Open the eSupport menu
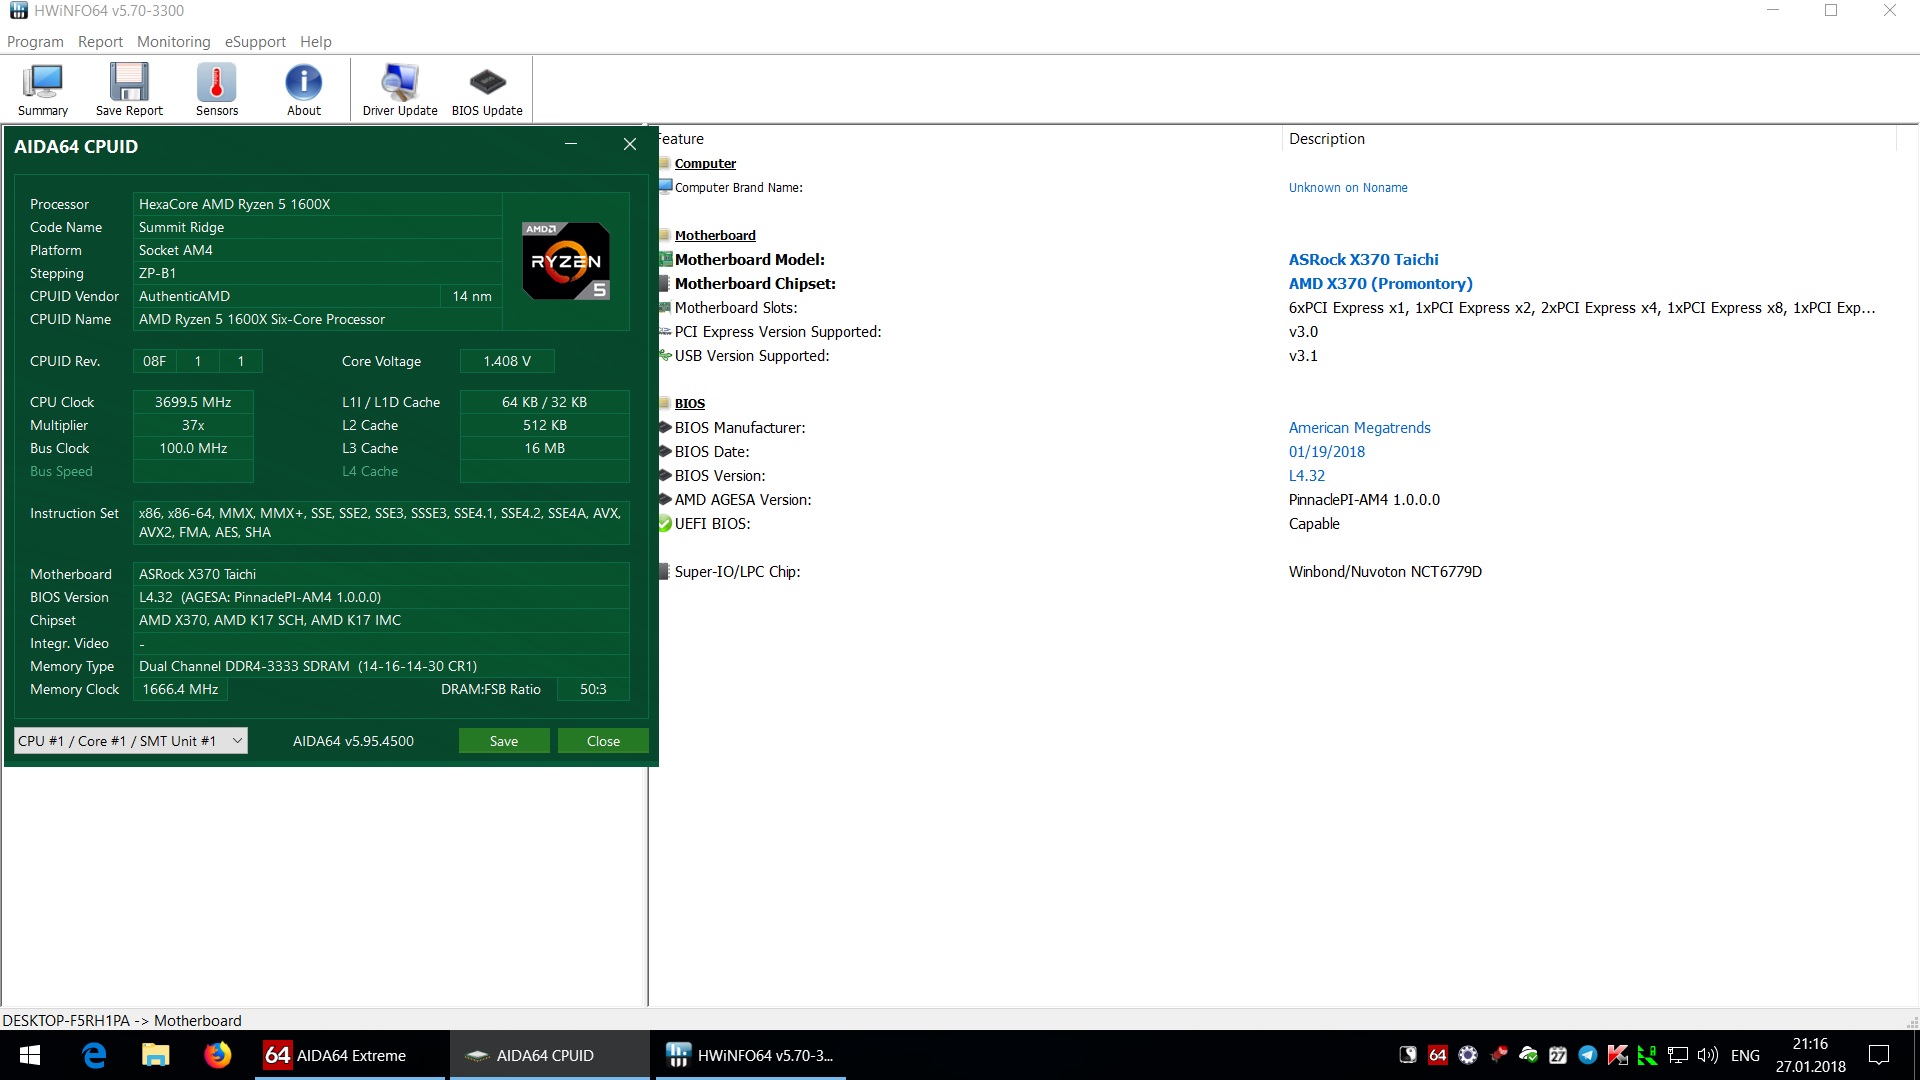 [255, 42]
